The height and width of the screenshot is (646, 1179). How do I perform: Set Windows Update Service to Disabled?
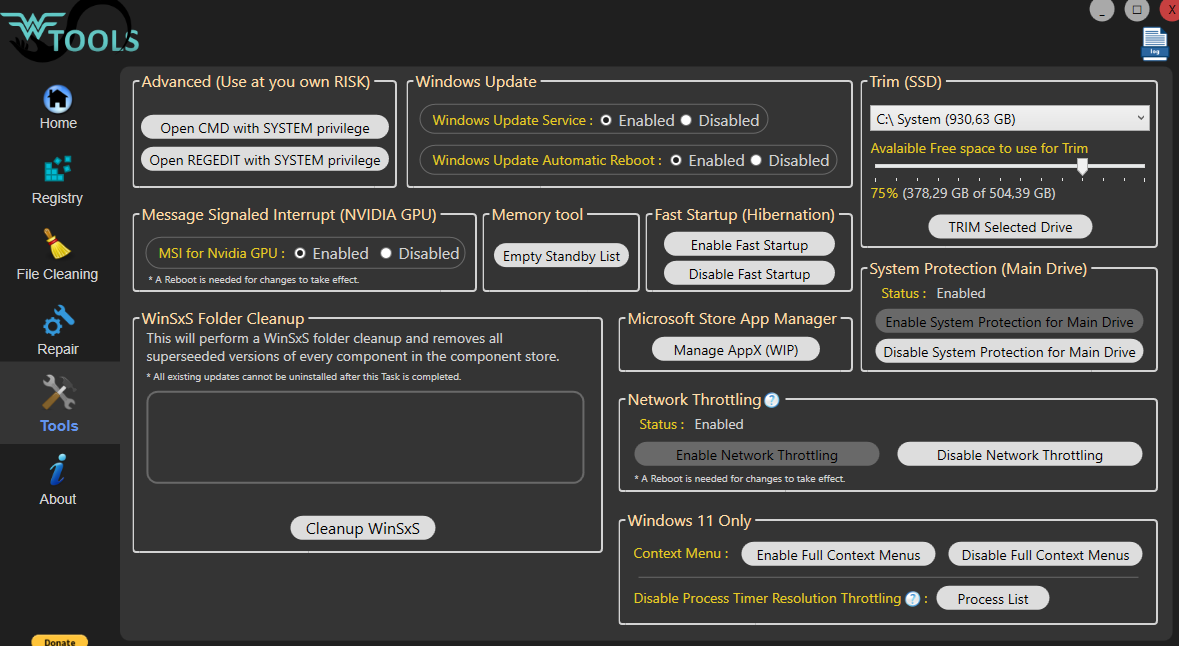point(686,120)
